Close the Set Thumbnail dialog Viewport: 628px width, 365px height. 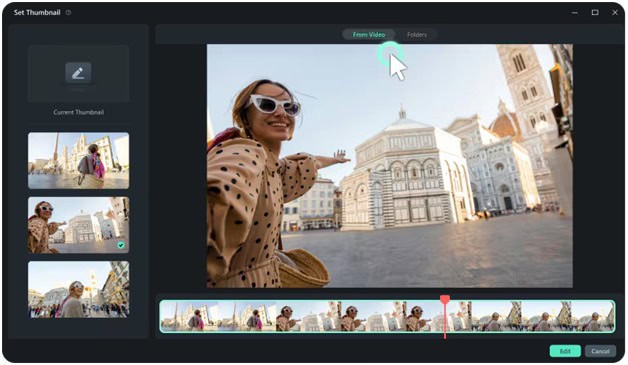(x=615, y=12)
